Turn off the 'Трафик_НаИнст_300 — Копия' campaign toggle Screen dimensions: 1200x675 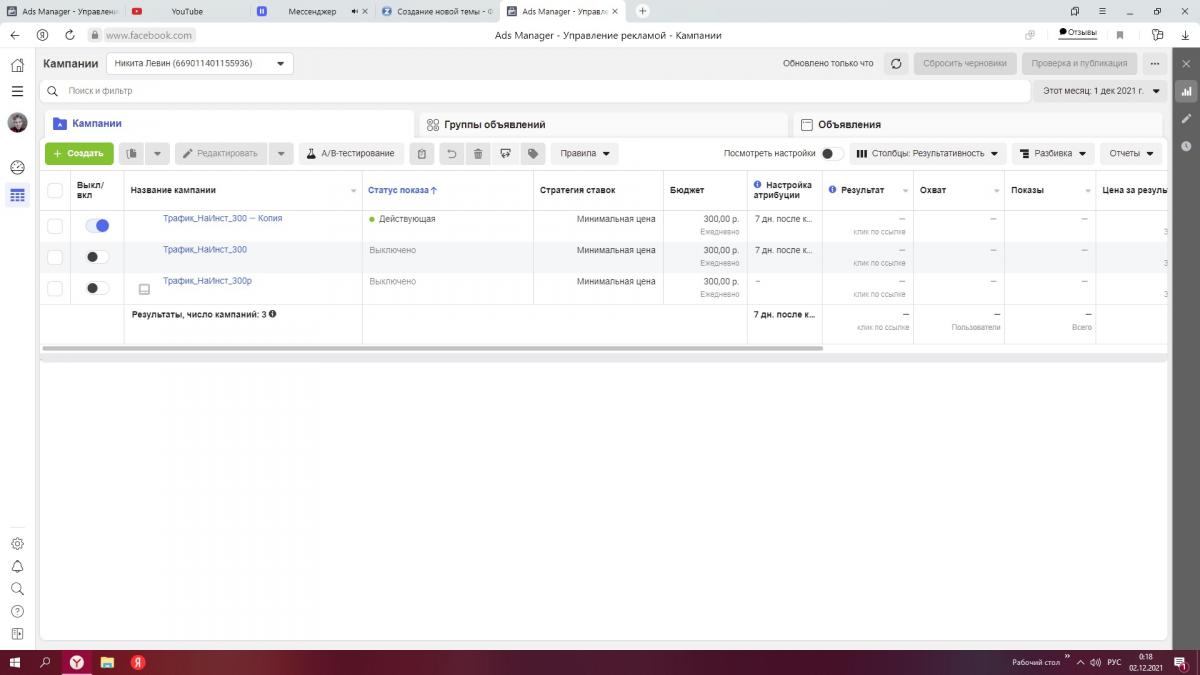97,226
